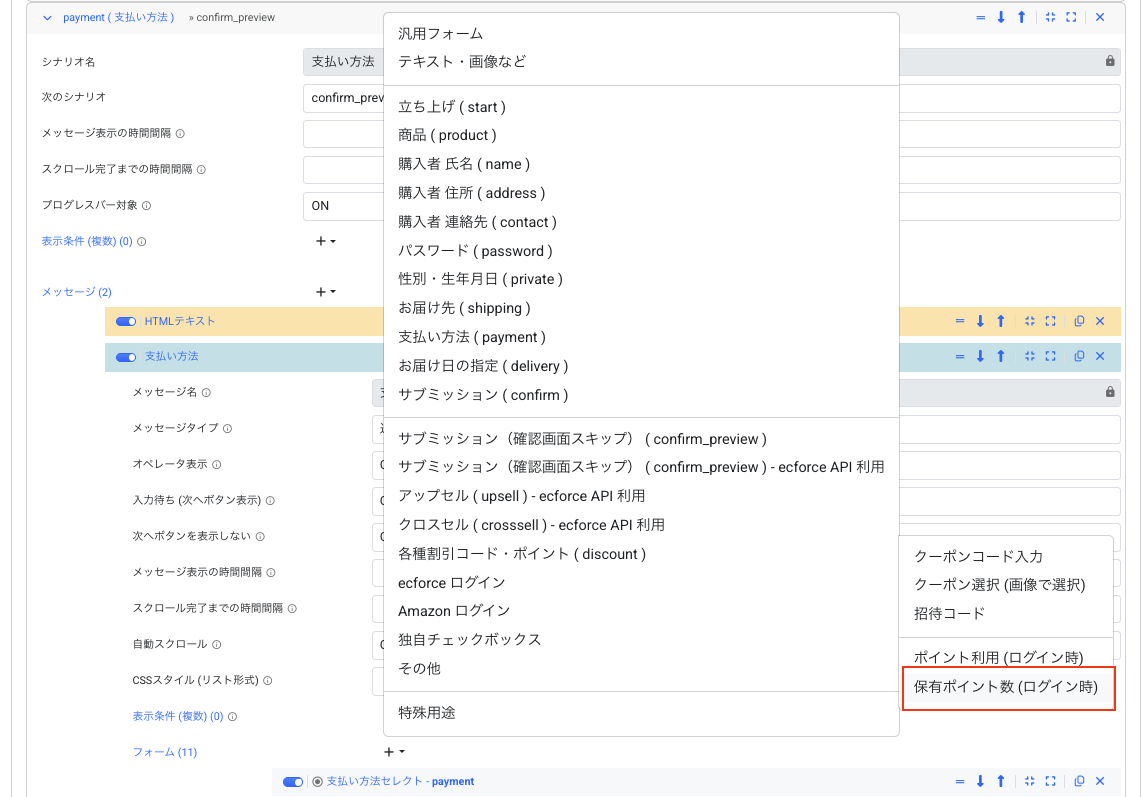Collapse icon on 支払い方法 message row

tap(1030, 356)
